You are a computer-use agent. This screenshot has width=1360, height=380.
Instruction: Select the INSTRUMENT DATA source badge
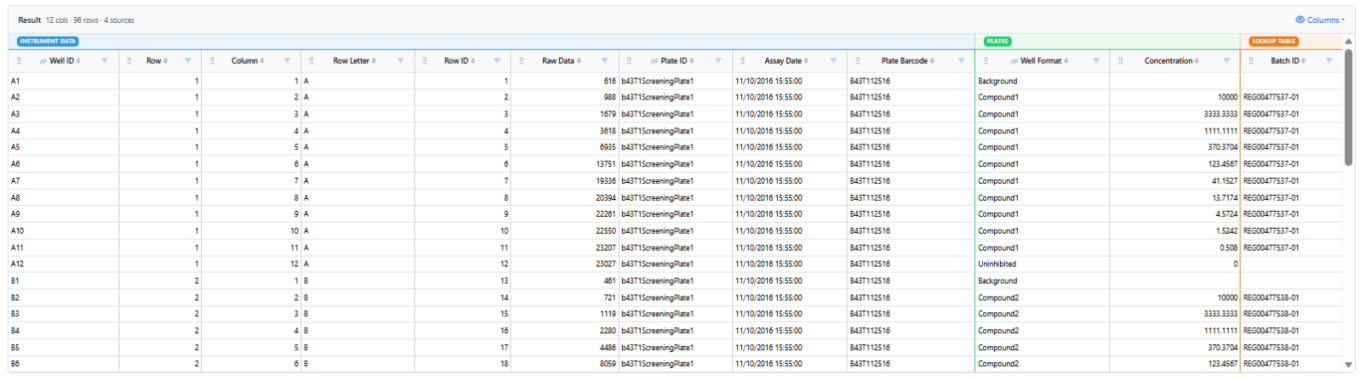coord(48,41)
